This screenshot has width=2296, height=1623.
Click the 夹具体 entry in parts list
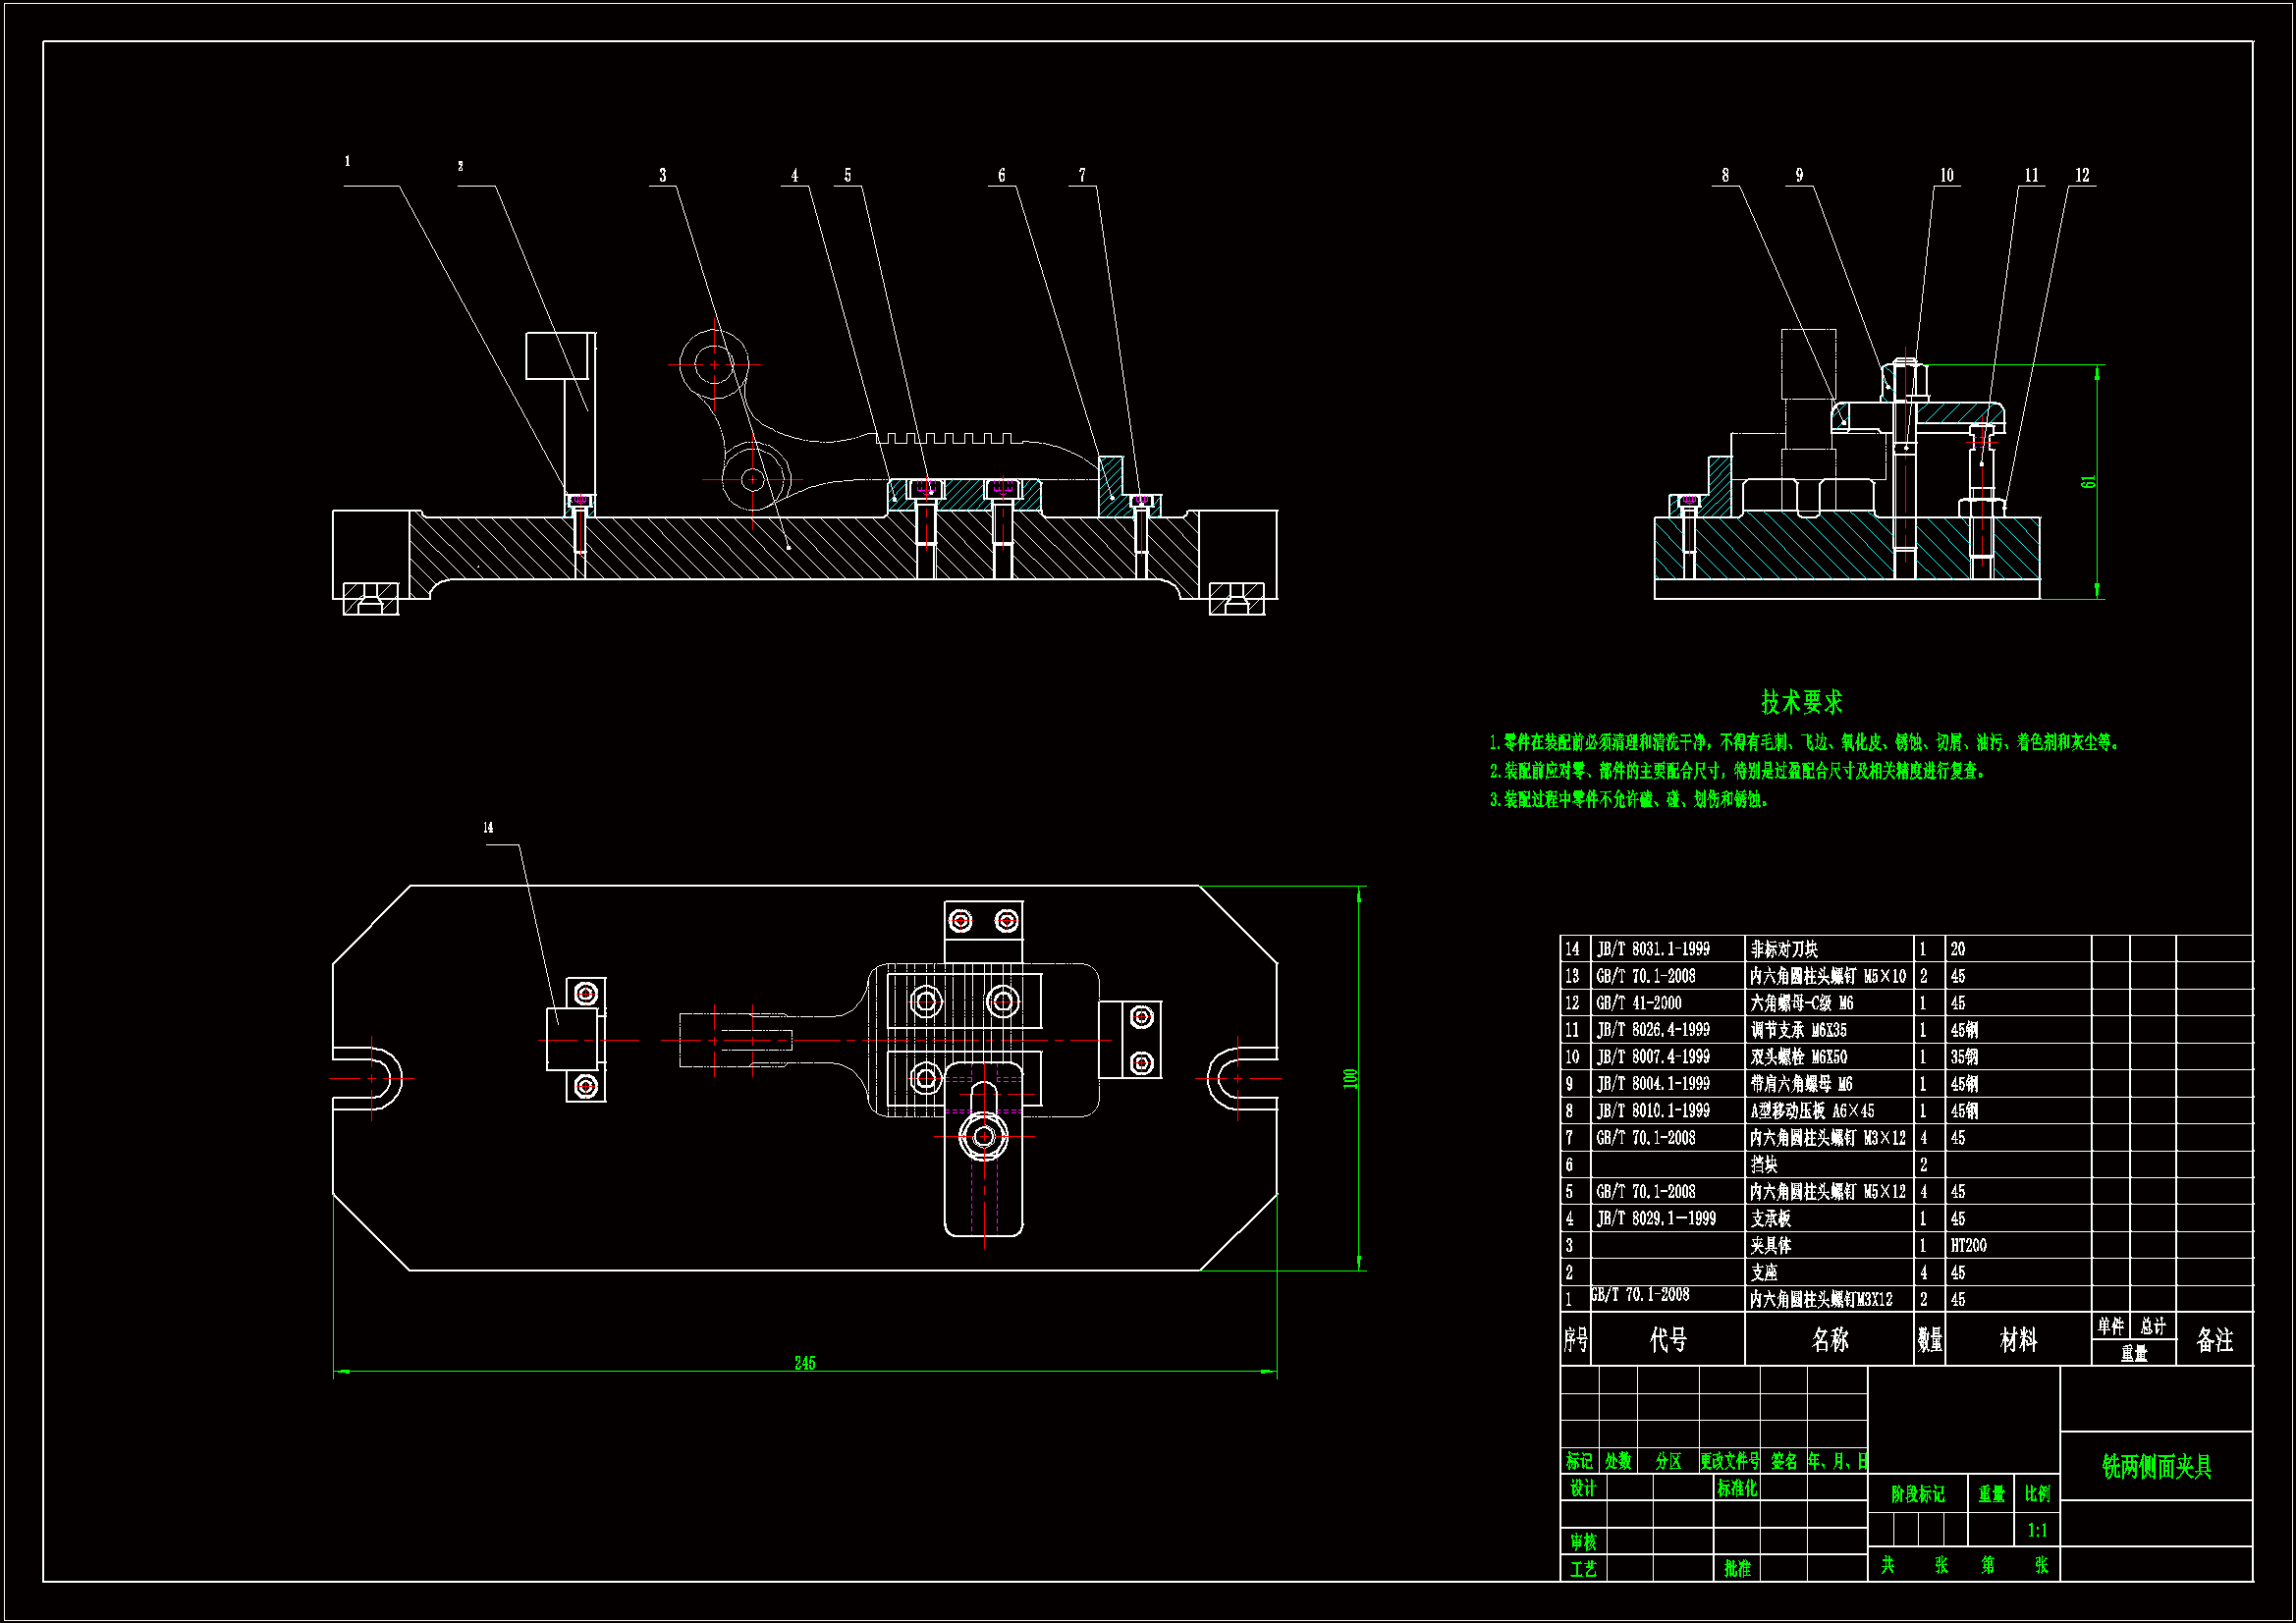click(x=1771, y=1245)
